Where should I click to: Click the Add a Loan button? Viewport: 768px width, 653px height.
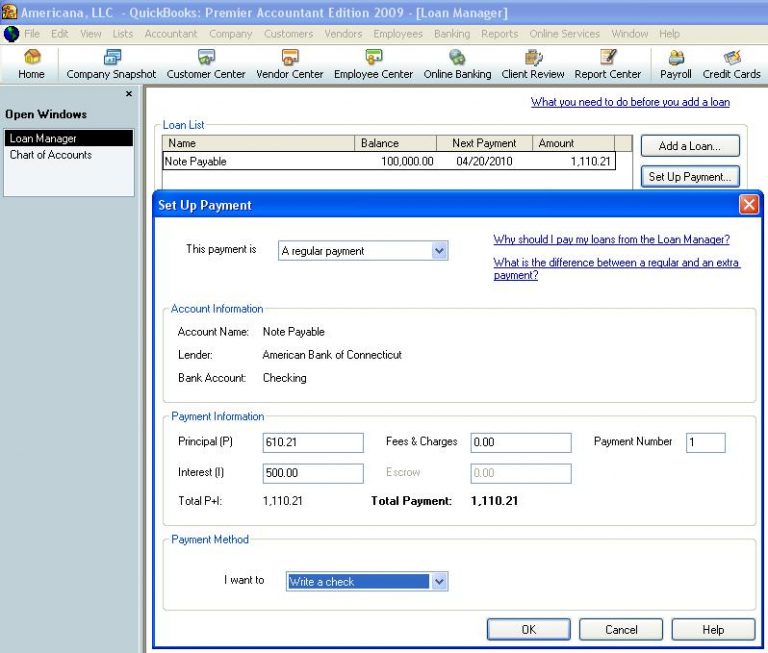pos(690,146)
